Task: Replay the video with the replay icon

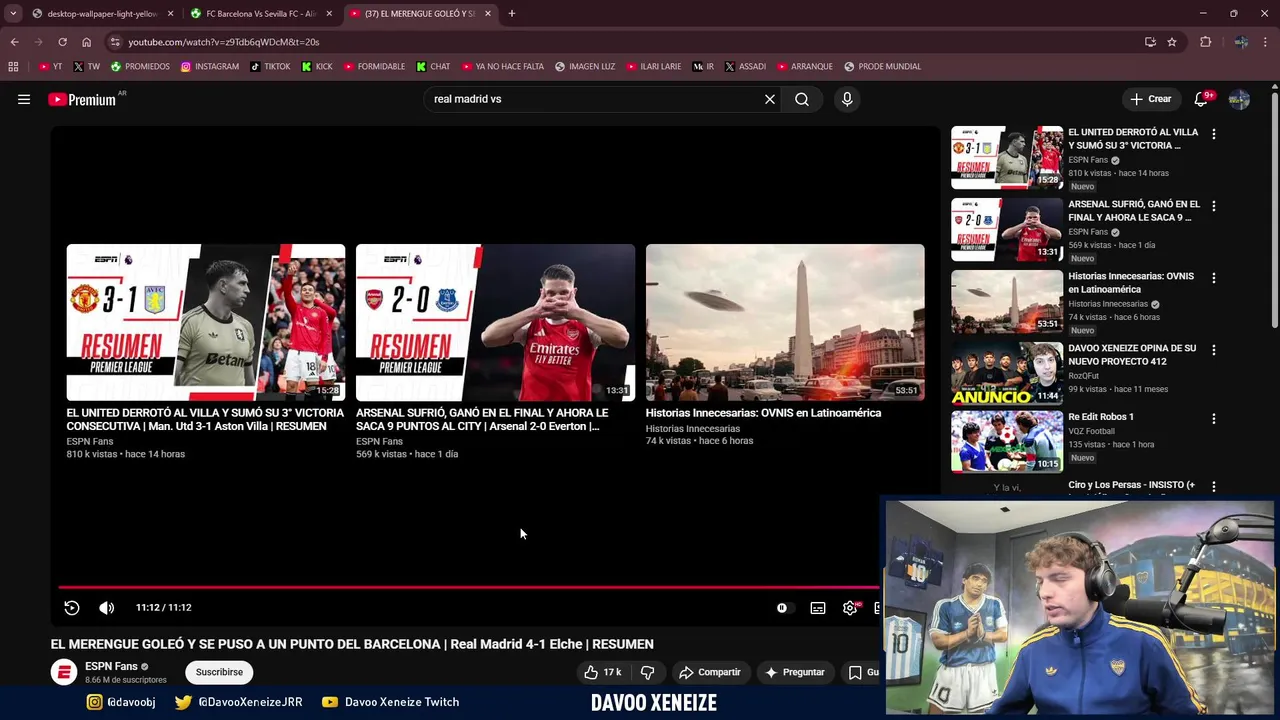Action: tap(72, 607)
